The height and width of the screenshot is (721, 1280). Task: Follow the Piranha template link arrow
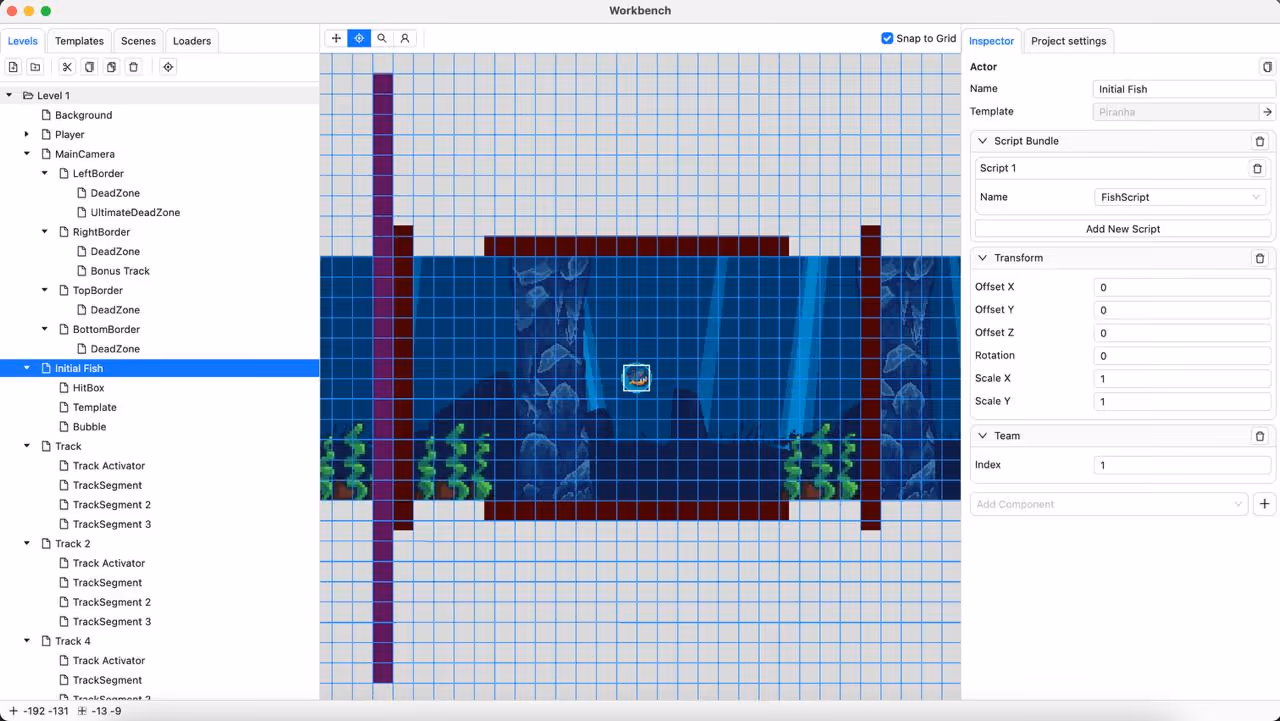tap(1267, 112)
